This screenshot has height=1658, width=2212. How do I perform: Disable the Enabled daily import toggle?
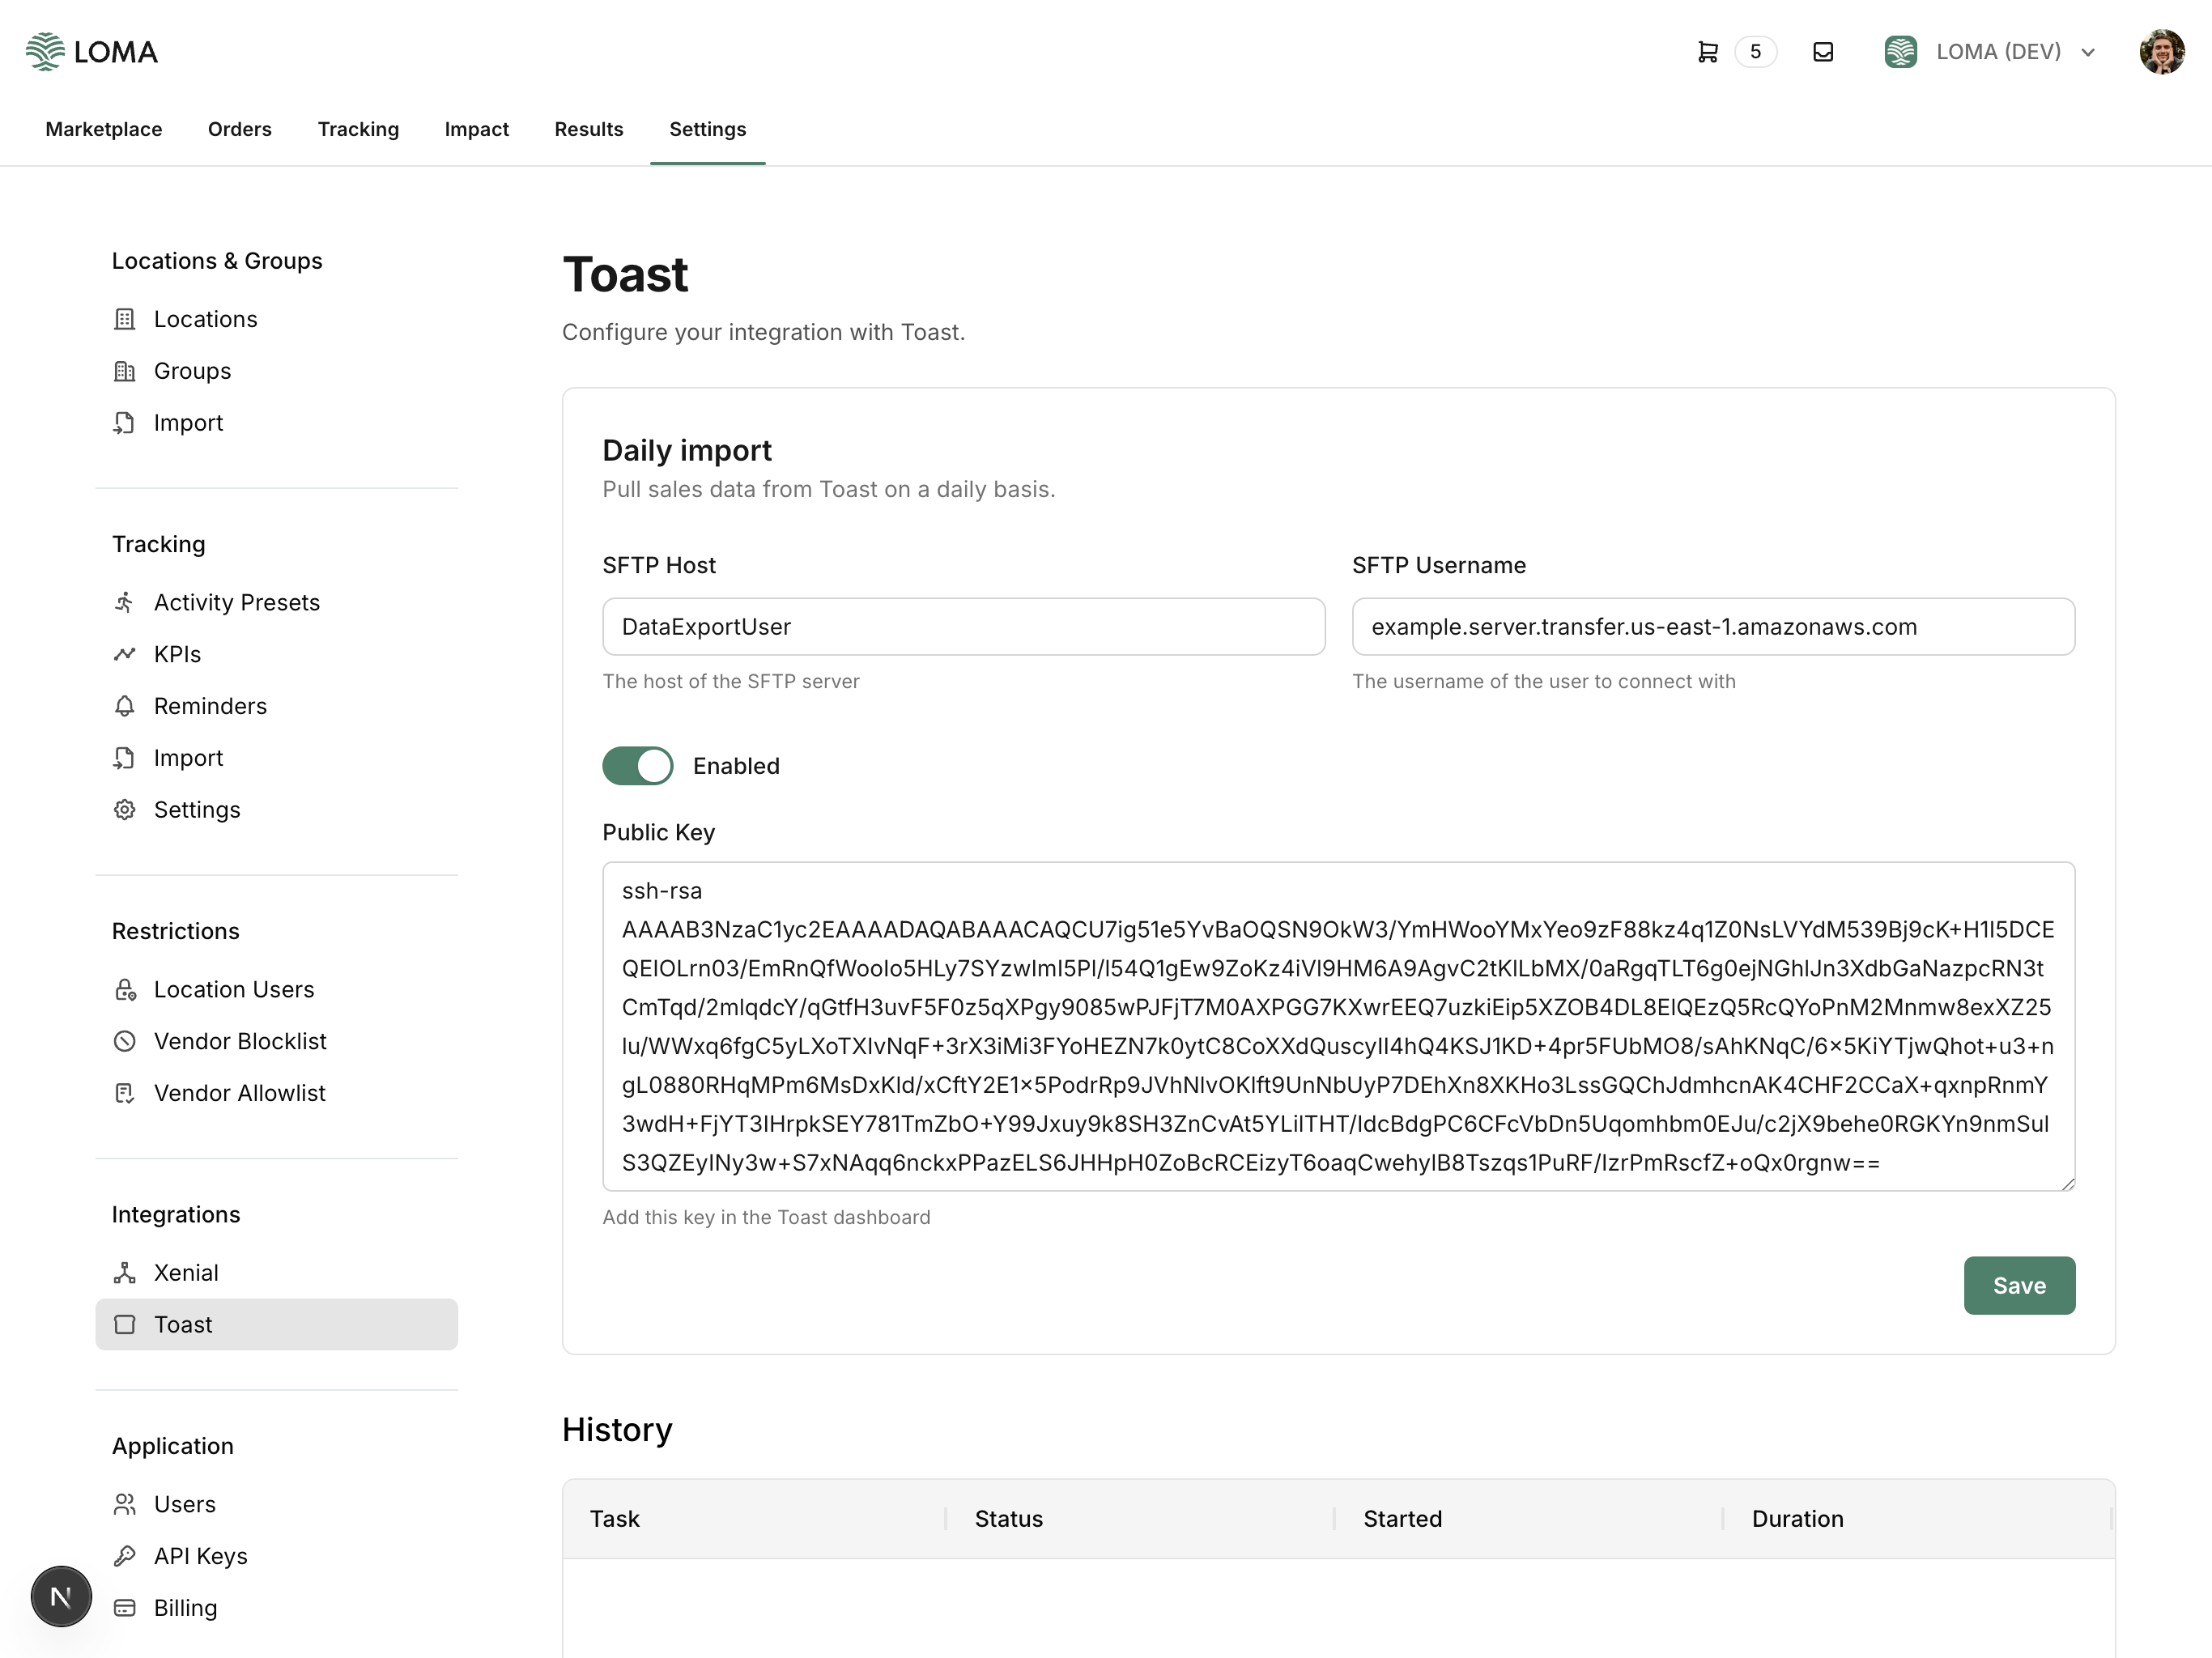[637, 766]
